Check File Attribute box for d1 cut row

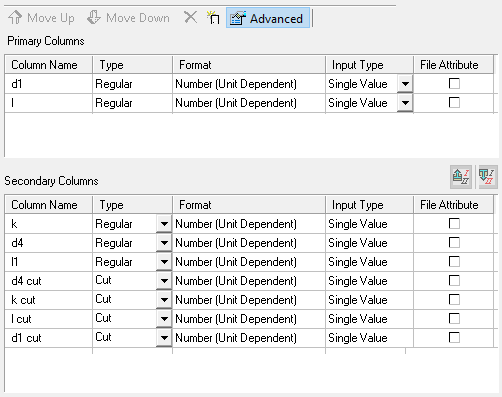pyautogui.click(x=454, y=337)
